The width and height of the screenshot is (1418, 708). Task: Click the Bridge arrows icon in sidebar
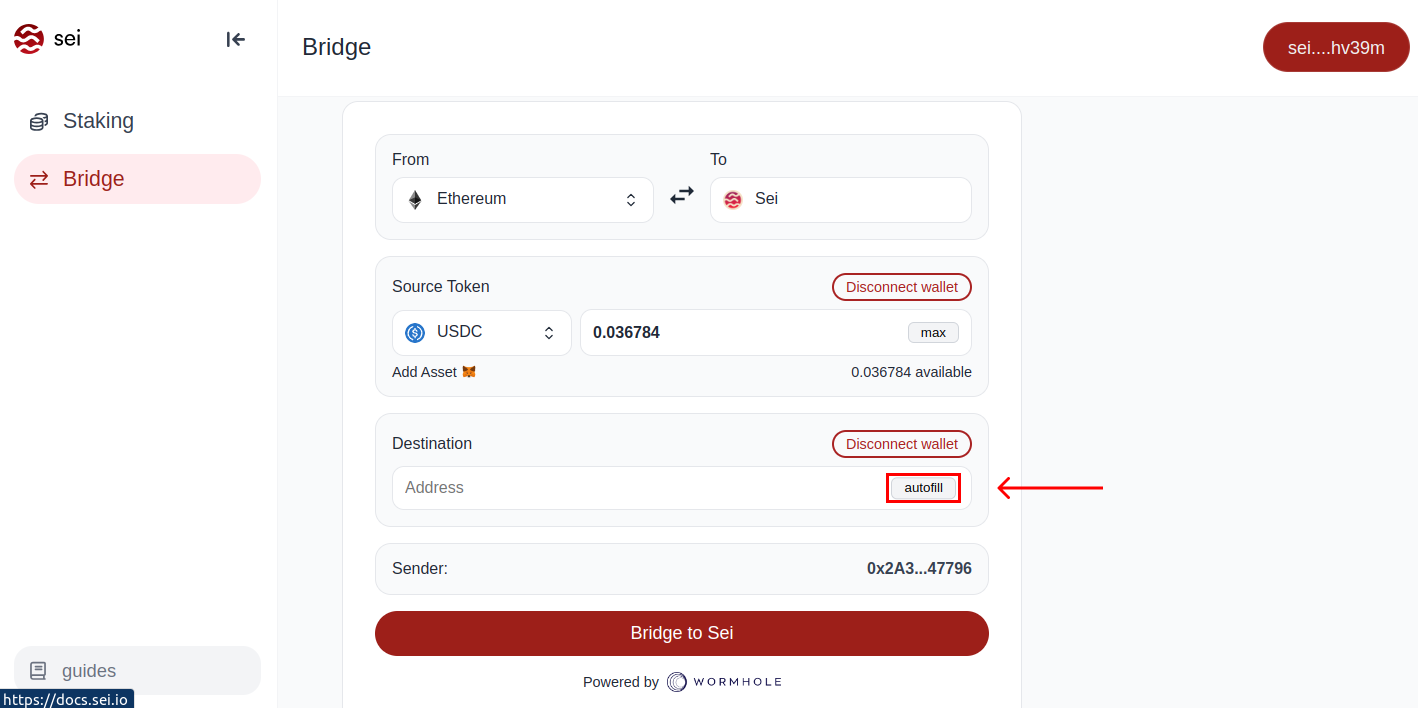point(39,180)
